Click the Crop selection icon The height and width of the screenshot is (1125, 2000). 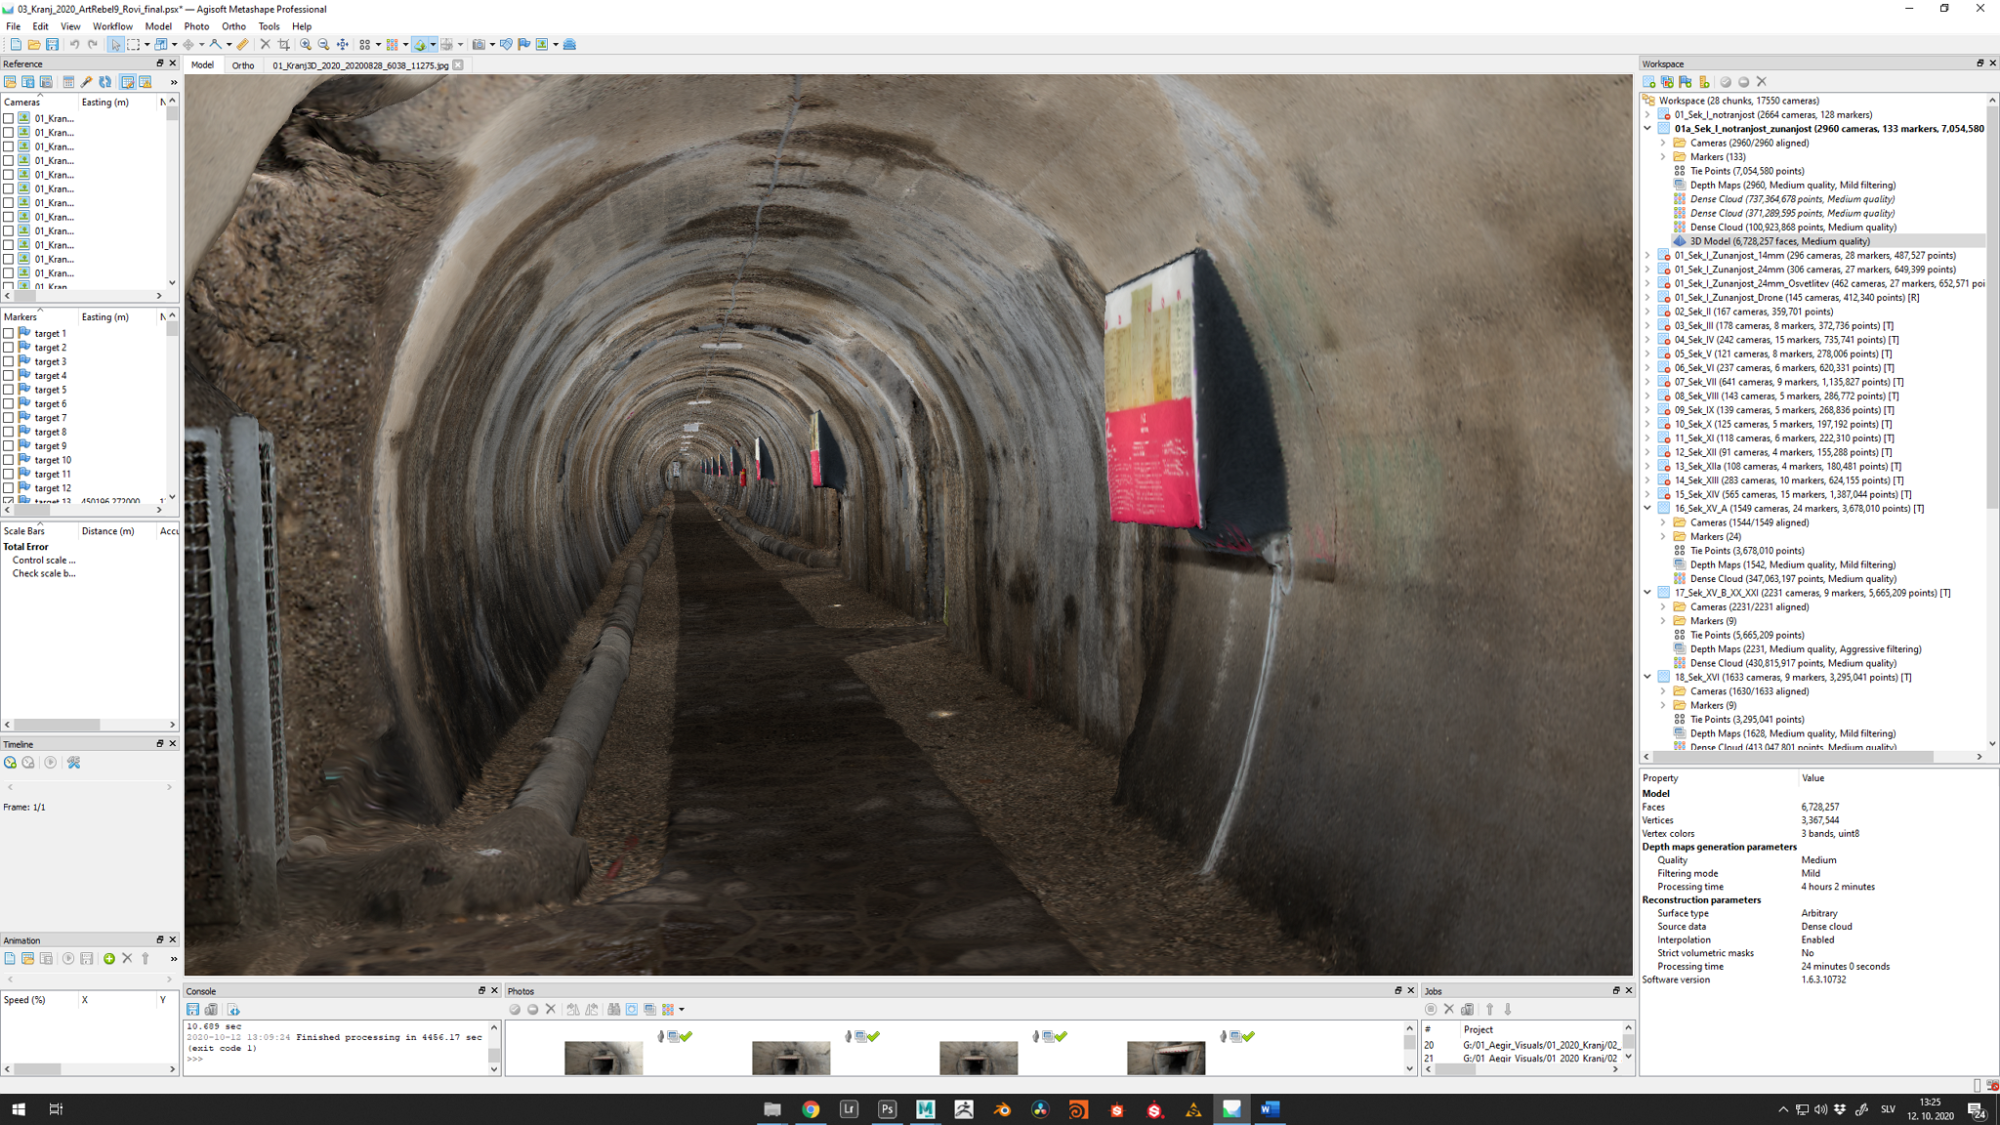pos(284,44)
